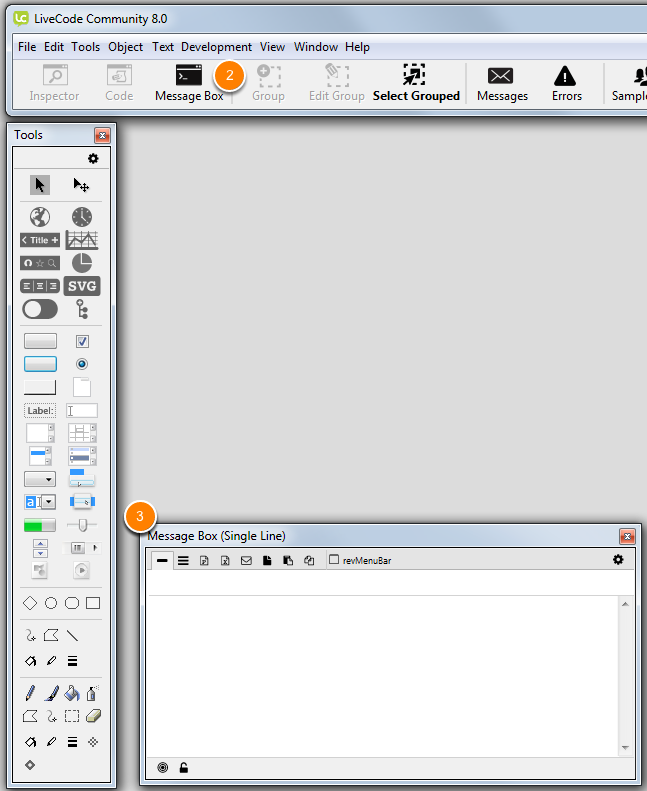Pick the Tree view widget
This screenshot has width=647, height=791.
pyautogui.click(x=82, y=309)
